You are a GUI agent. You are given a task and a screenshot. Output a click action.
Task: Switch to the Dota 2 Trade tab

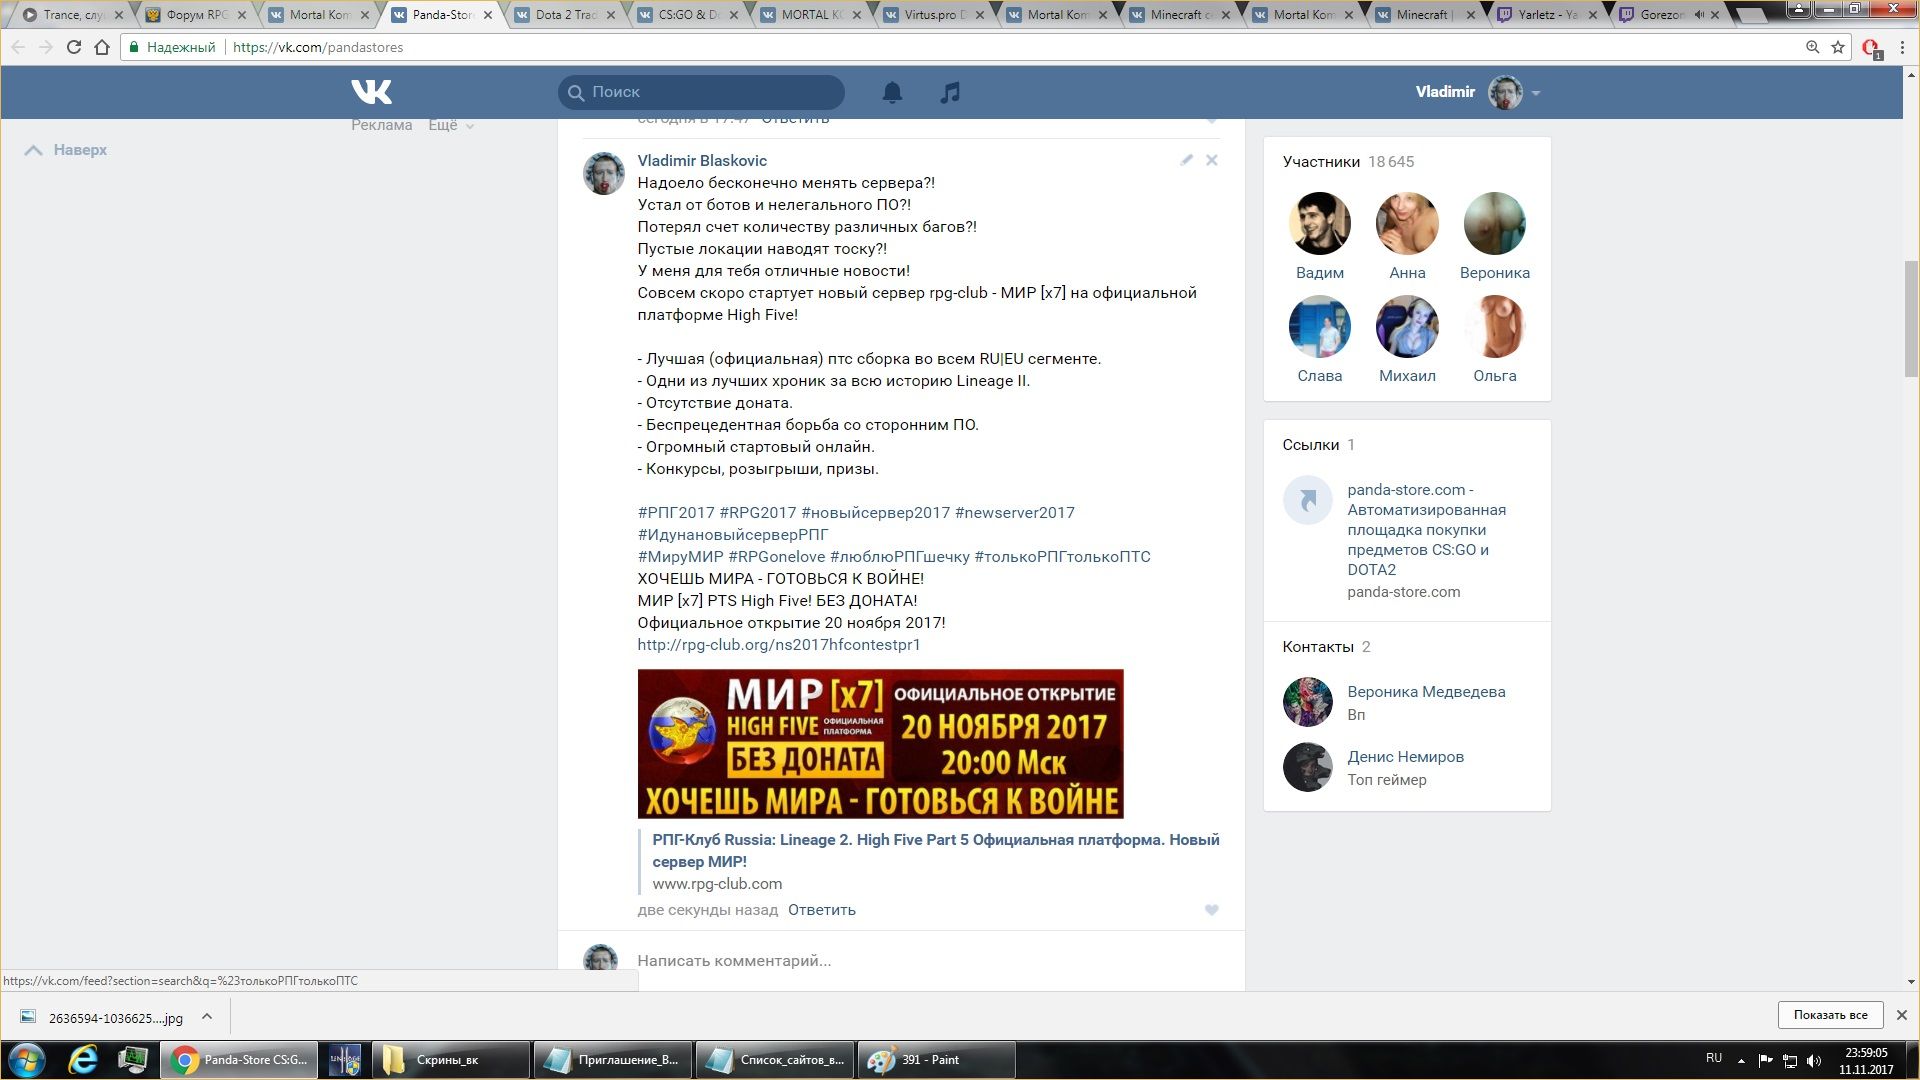(x=565, y=15)
